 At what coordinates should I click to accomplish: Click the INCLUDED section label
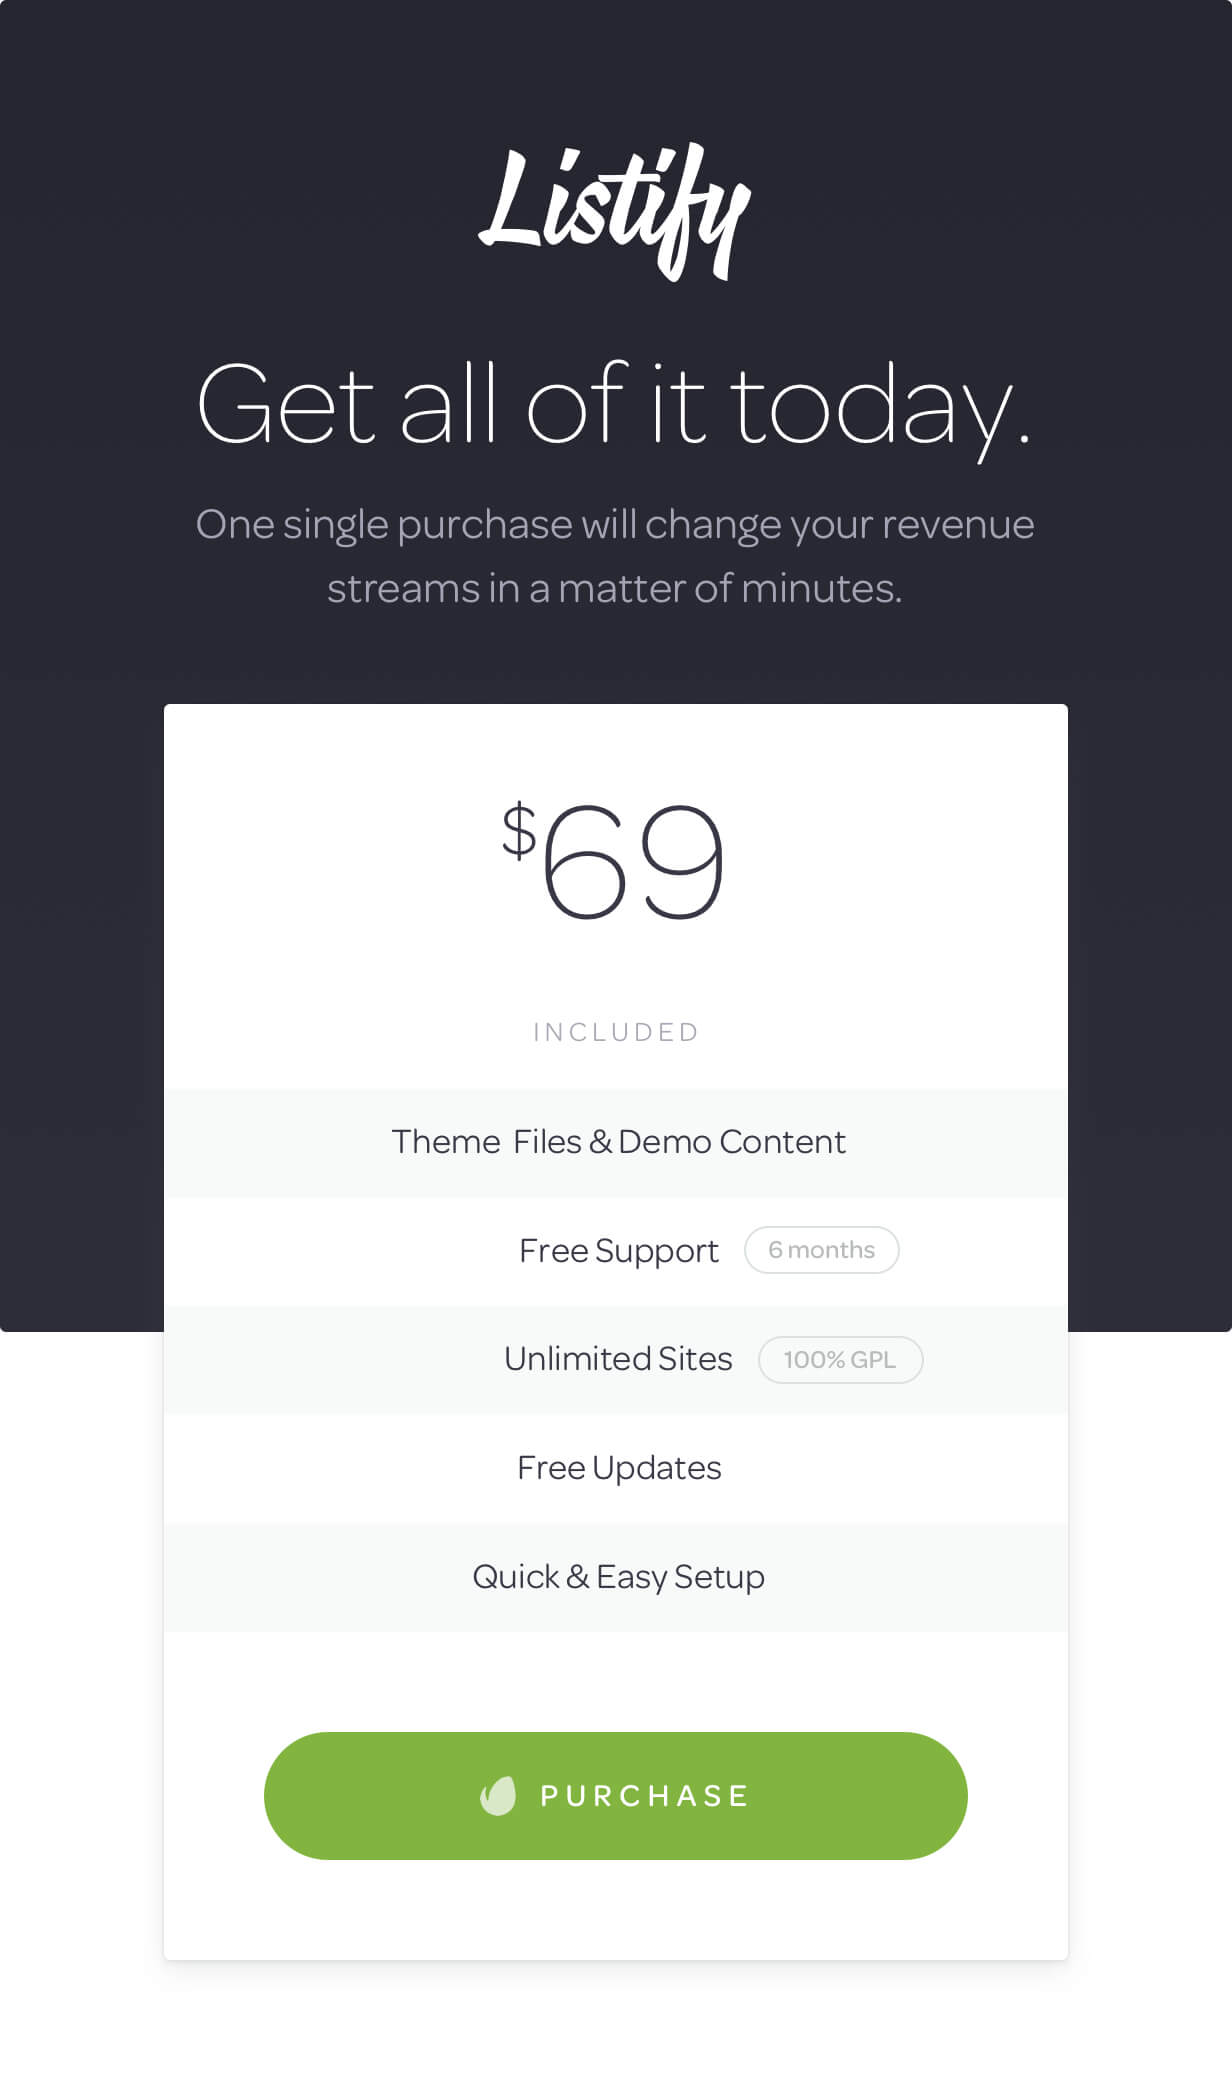coord(616,1032)
